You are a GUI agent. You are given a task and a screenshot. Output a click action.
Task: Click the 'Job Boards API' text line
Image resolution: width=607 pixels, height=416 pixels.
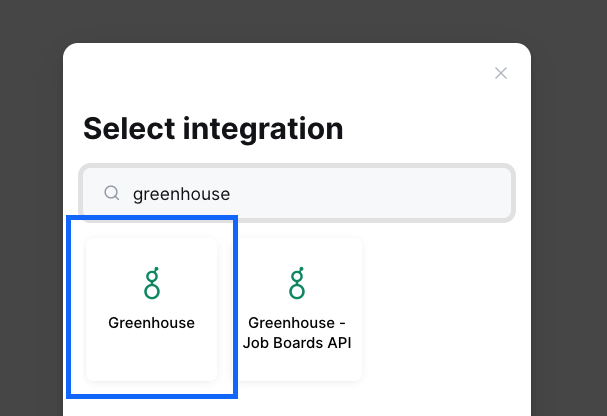pos(297,343)
